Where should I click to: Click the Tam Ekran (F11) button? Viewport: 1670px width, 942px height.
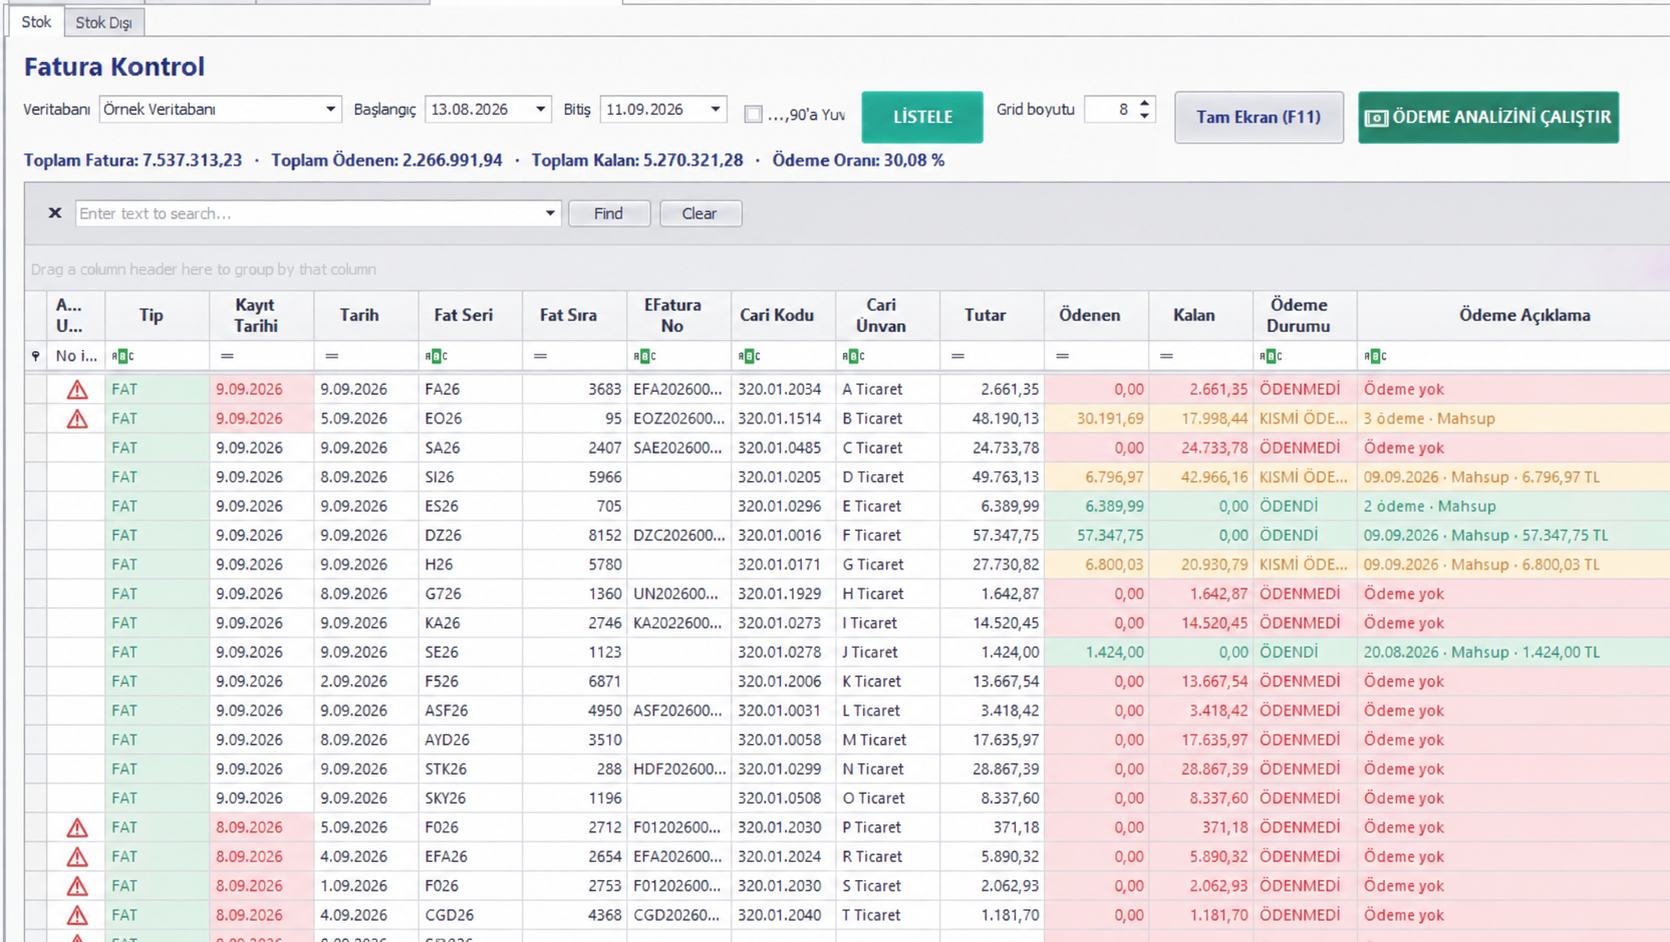click(1259, 117)
